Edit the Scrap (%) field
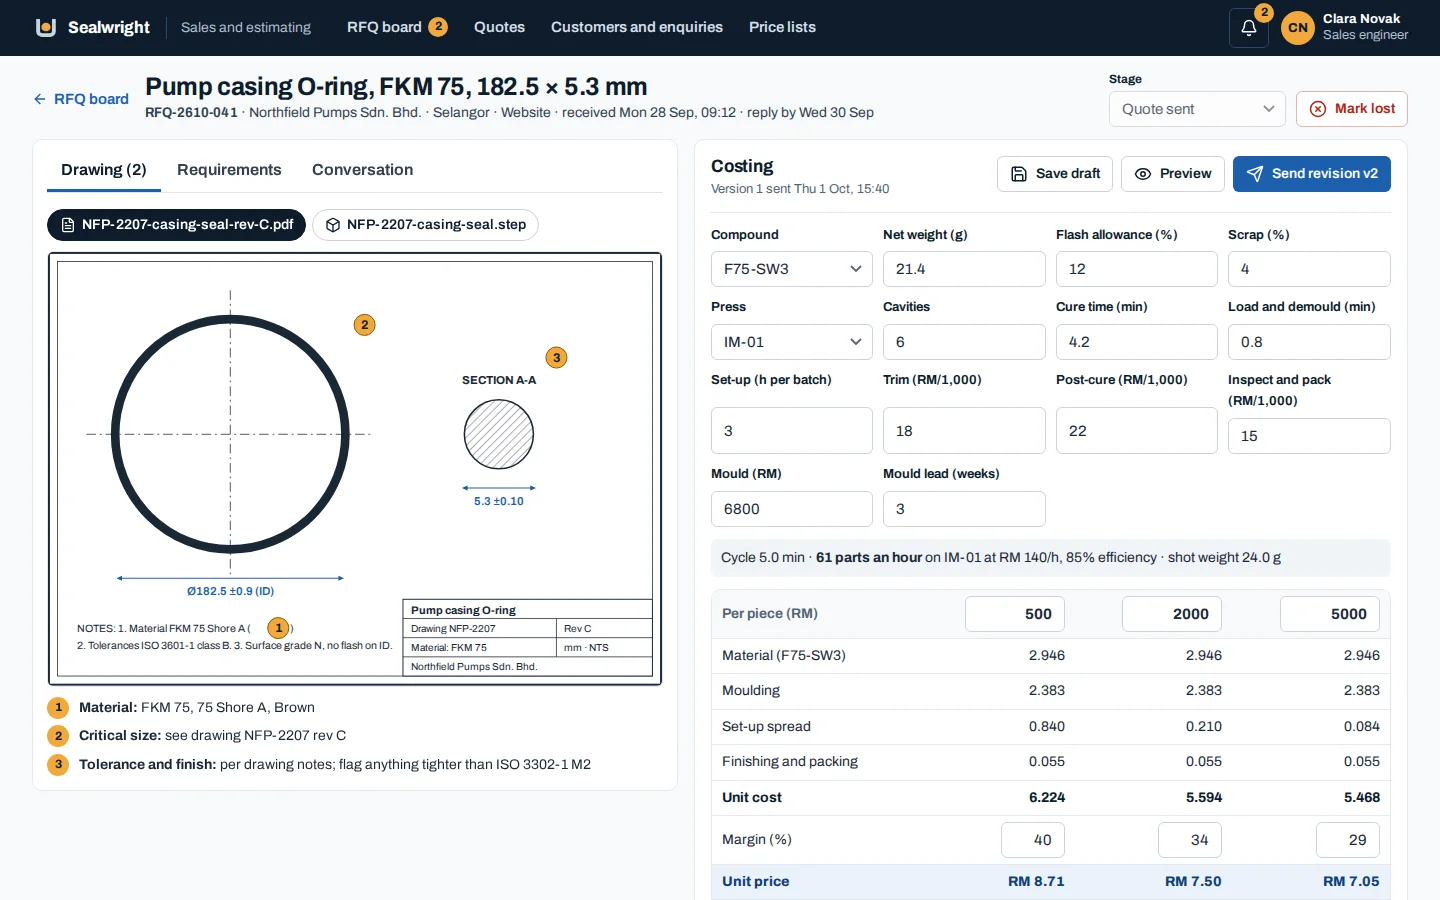Viewport: 1440px width, 900px height. 1309,269
